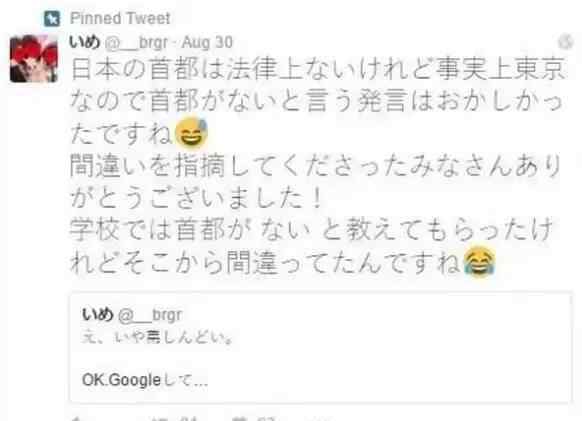Open the Aug 30 timestamp permalink

[207, 42]
